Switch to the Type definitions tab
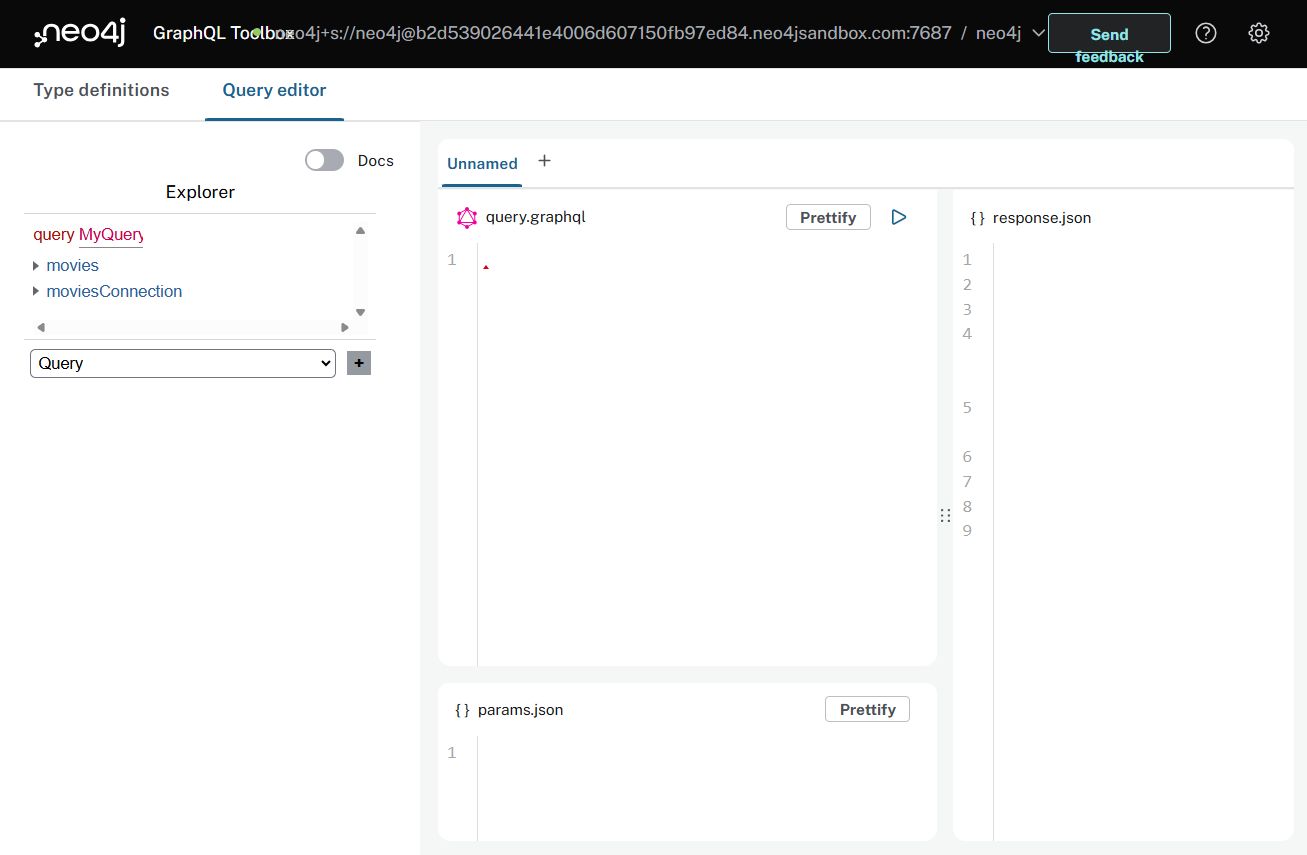The height and width of the screenshot is (855, 1307). pyautogui.click(x=101, y=90)
